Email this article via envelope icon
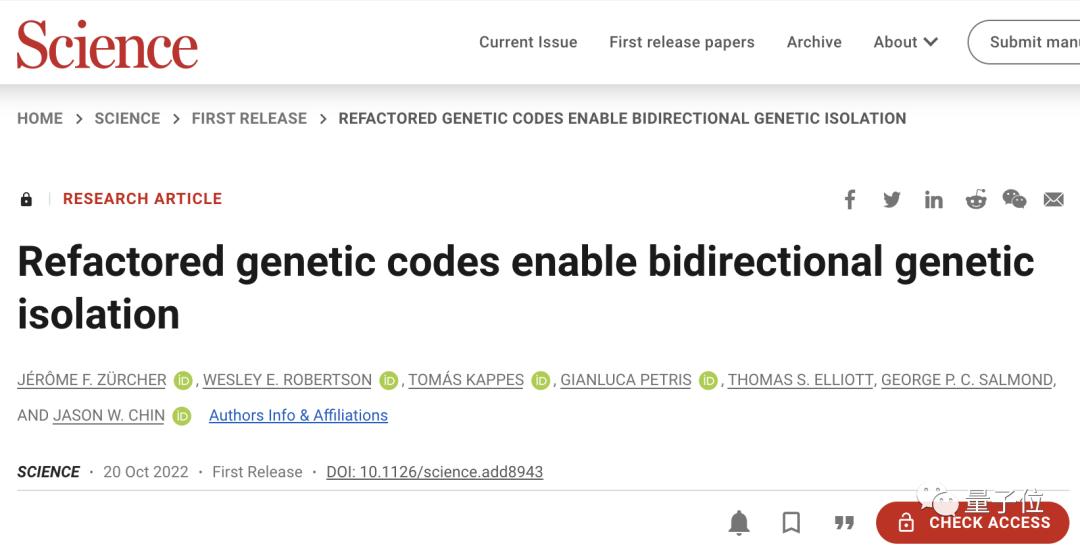 coord(1053,200)
